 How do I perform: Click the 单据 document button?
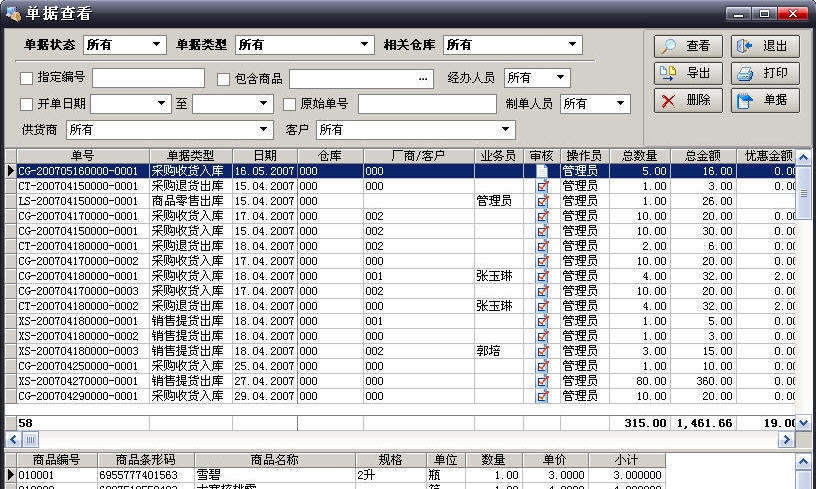[x=765, y=100]
